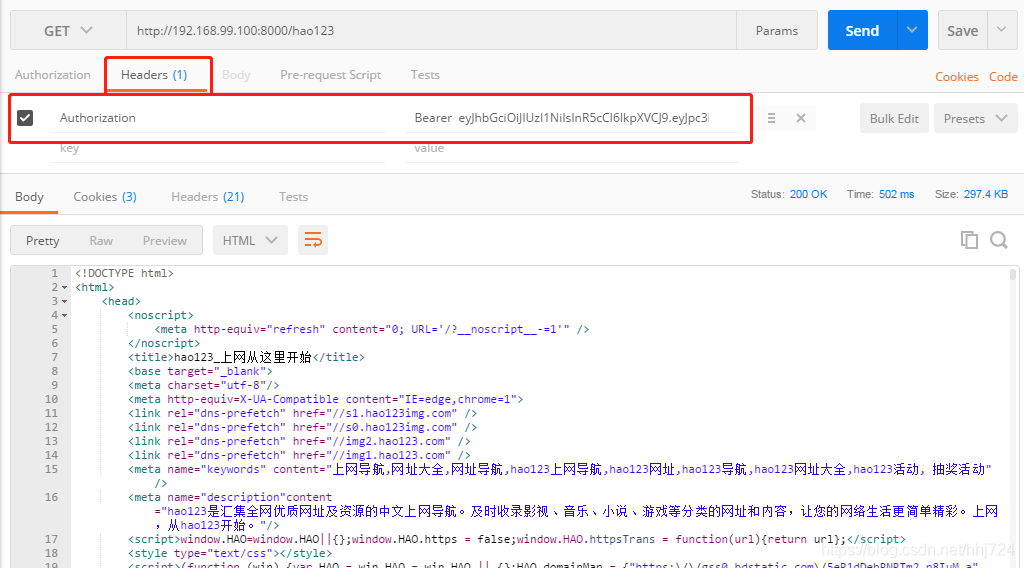
Task: Edit the Authorization header key
Action: [217, 118]
